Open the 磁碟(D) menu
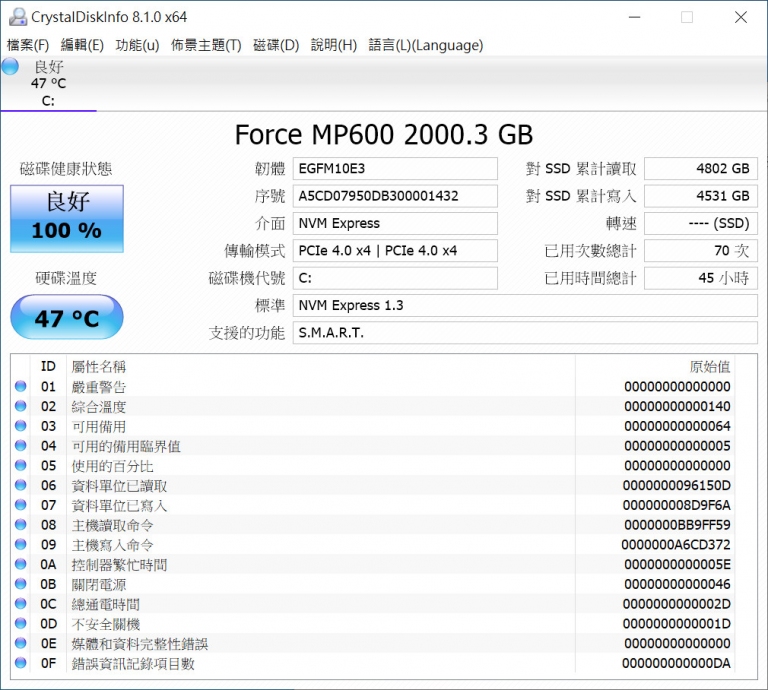 (x=276, y=45)
